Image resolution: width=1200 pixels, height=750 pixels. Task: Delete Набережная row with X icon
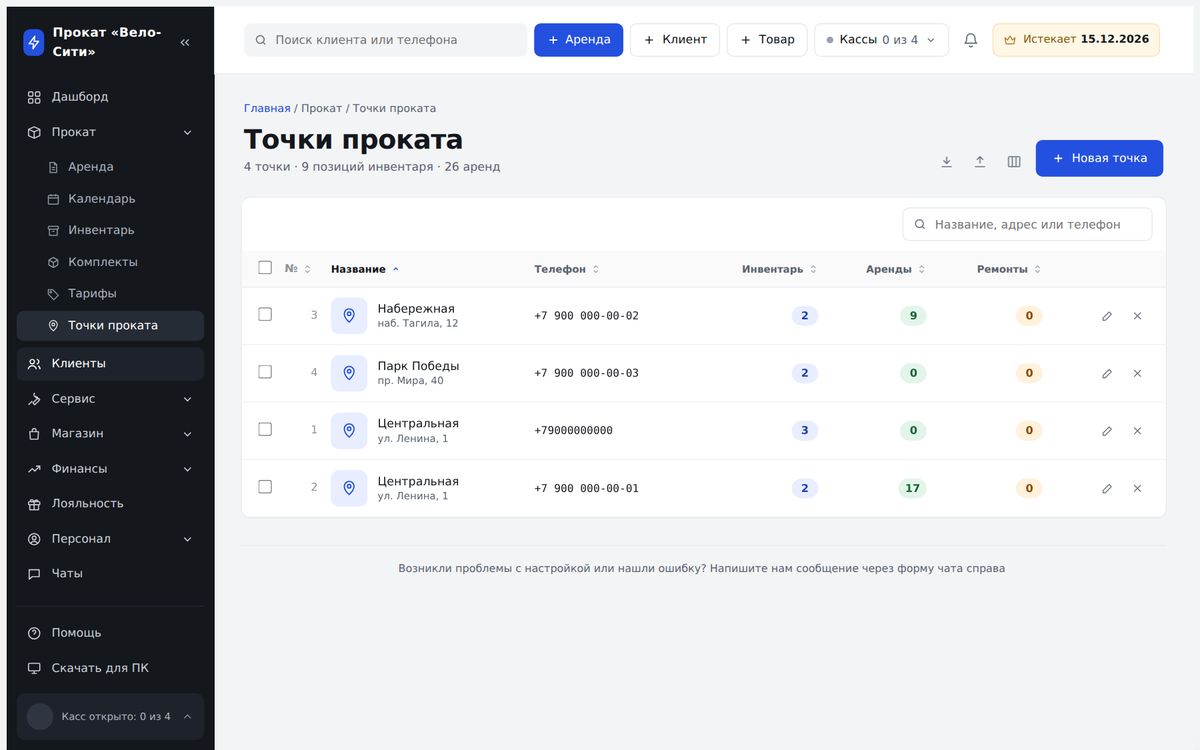1137,316
